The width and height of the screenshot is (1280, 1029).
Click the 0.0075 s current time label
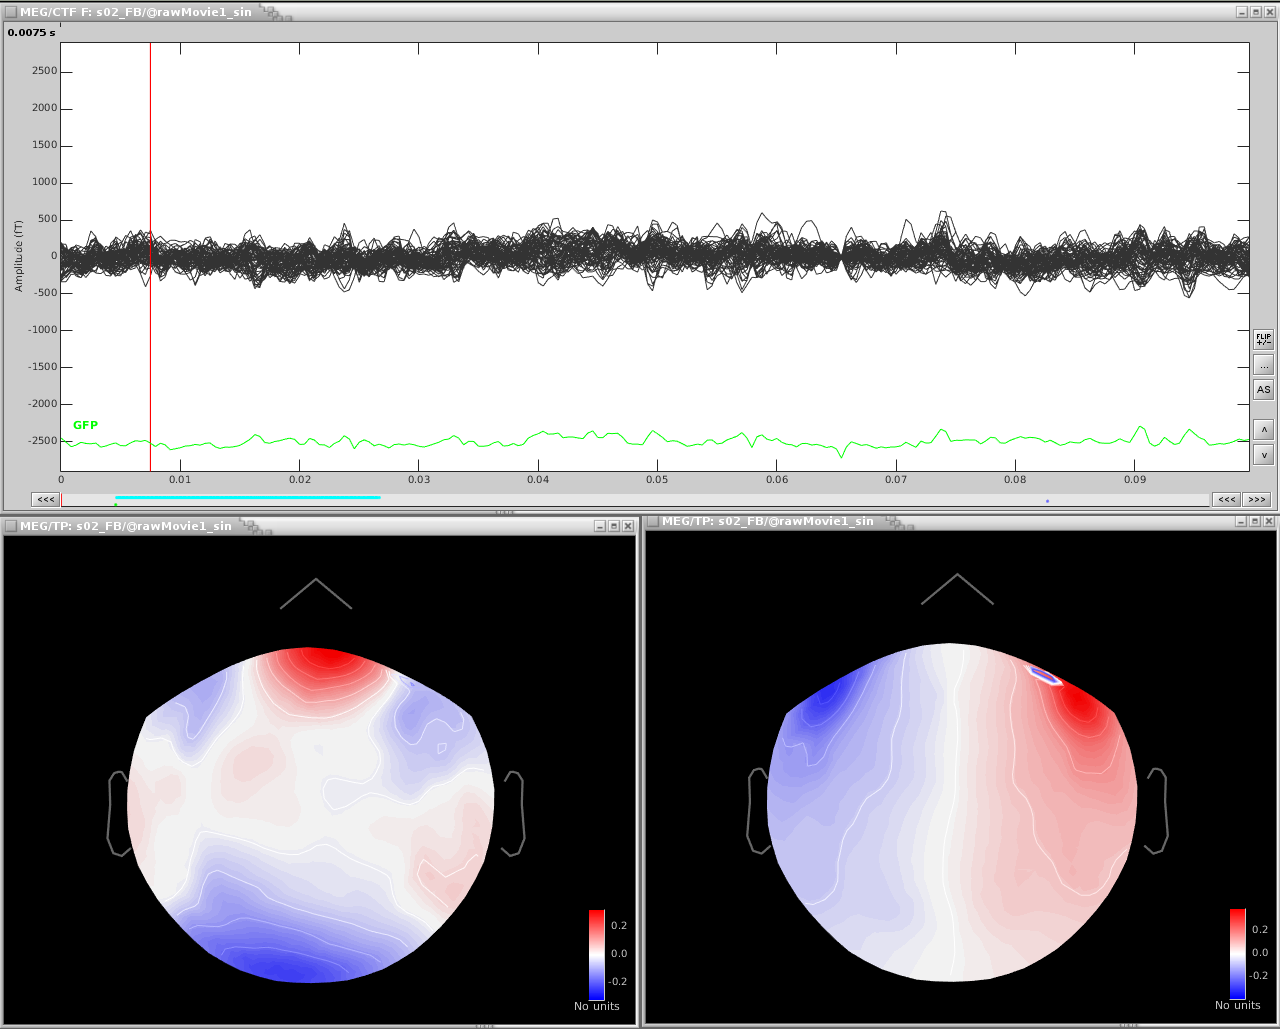[x=32, y=32]
